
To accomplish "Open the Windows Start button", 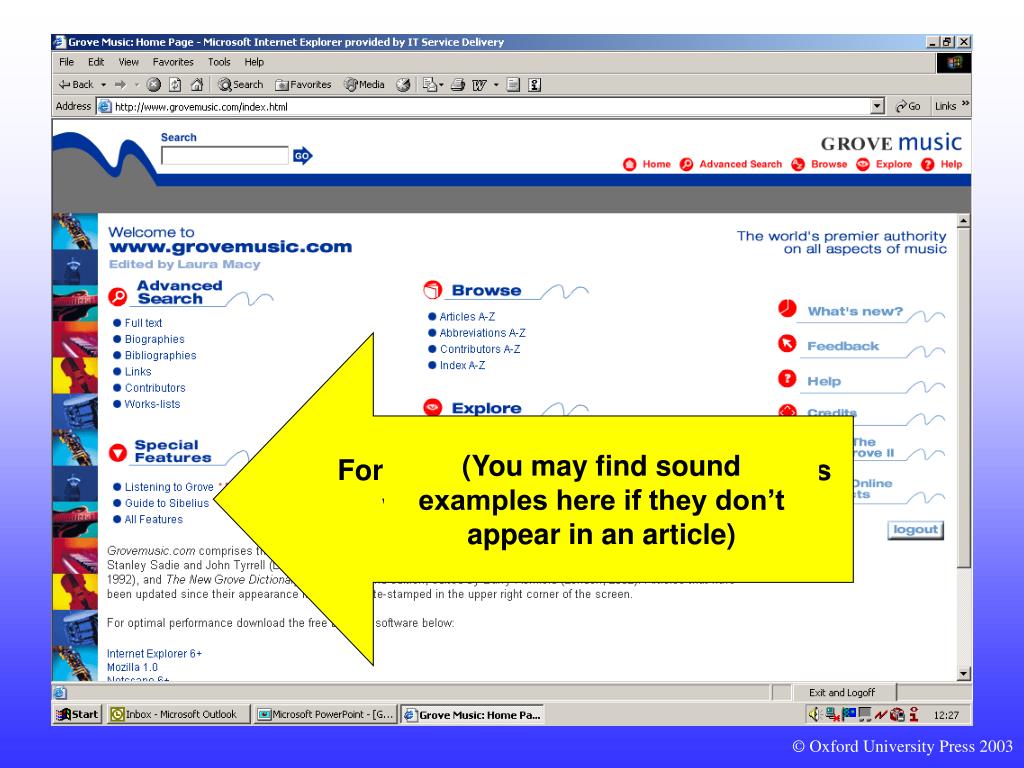I will (x=77, y=714).
